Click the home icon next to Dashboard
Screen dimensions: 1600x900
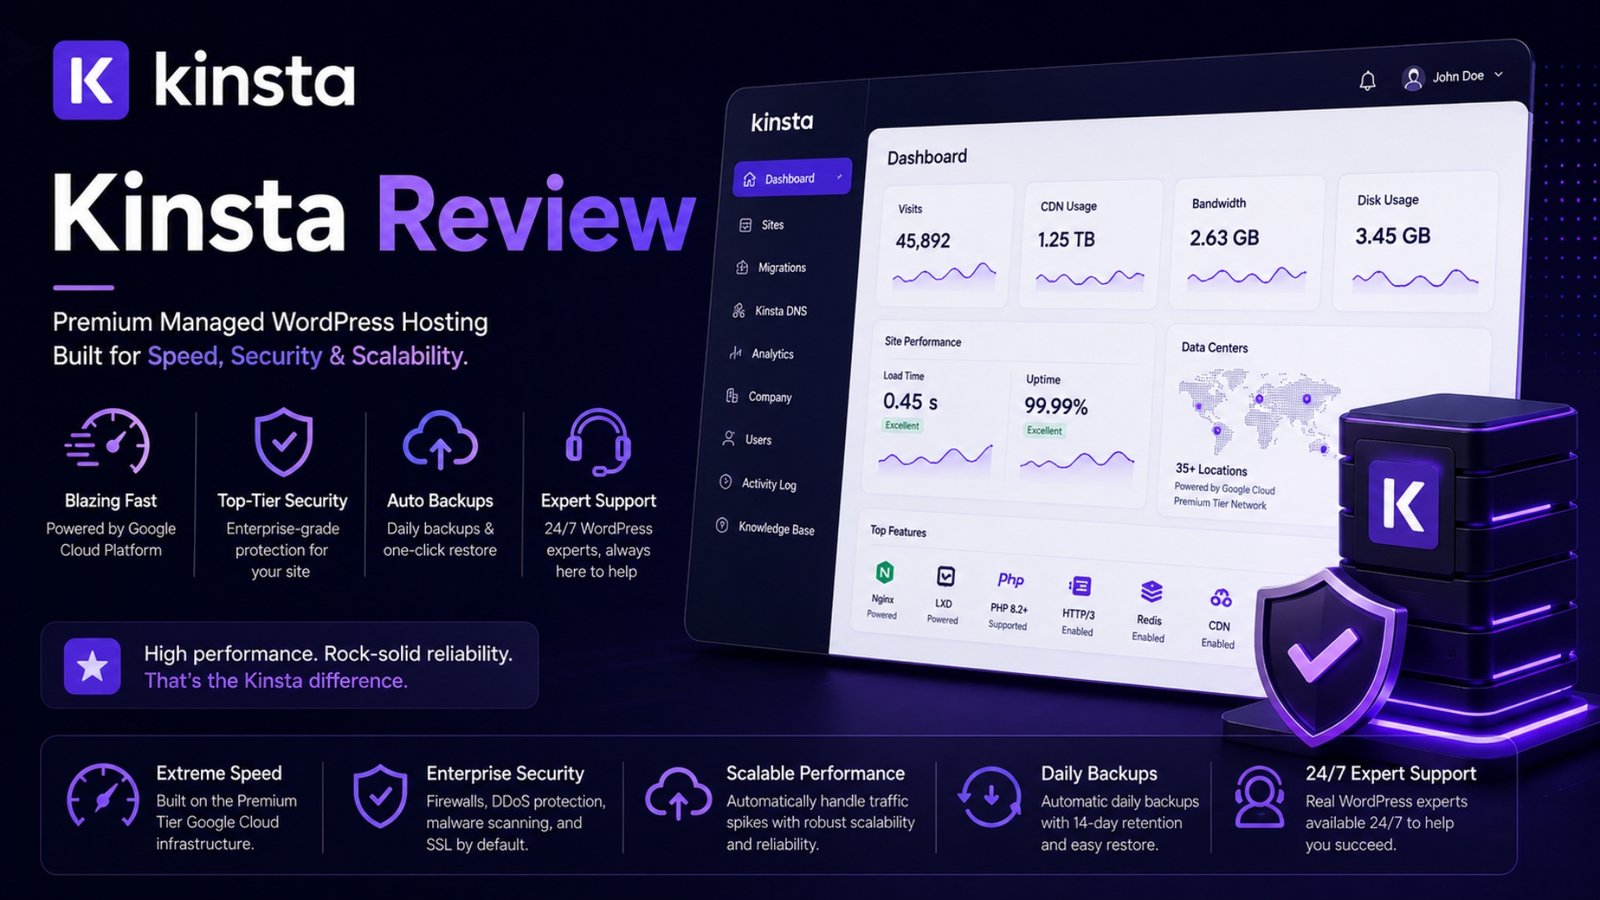(x=749, y=179)
